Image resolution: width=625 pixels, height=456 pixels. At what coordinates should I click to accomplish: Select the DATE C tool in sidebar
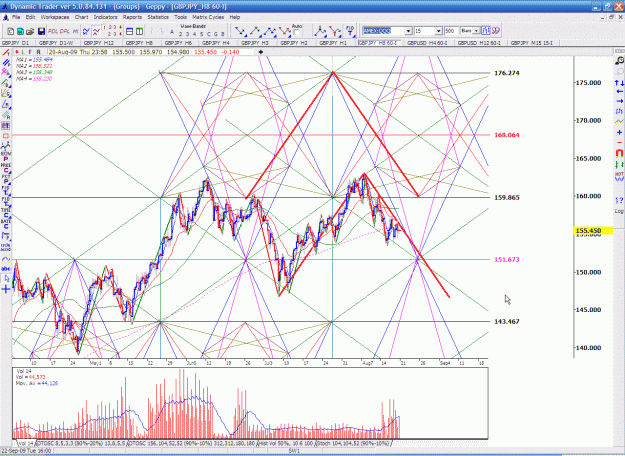[x=6, y=224]
